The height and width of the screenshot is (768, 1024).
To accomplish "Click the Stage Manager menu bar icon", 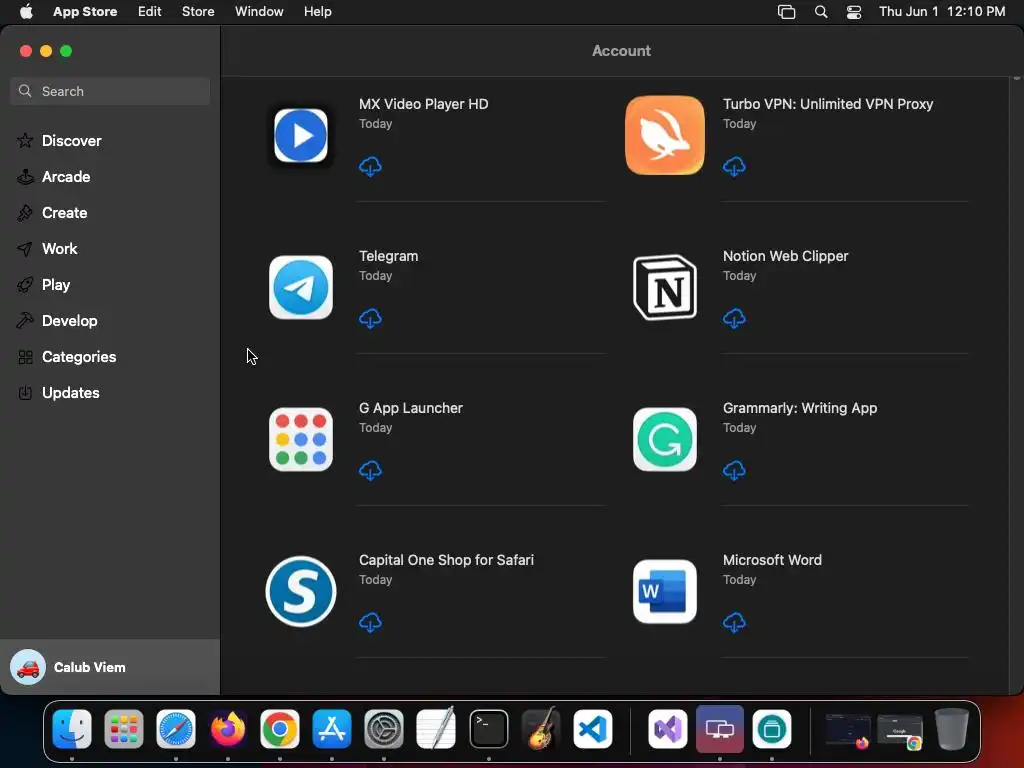I will coord(786,12).
